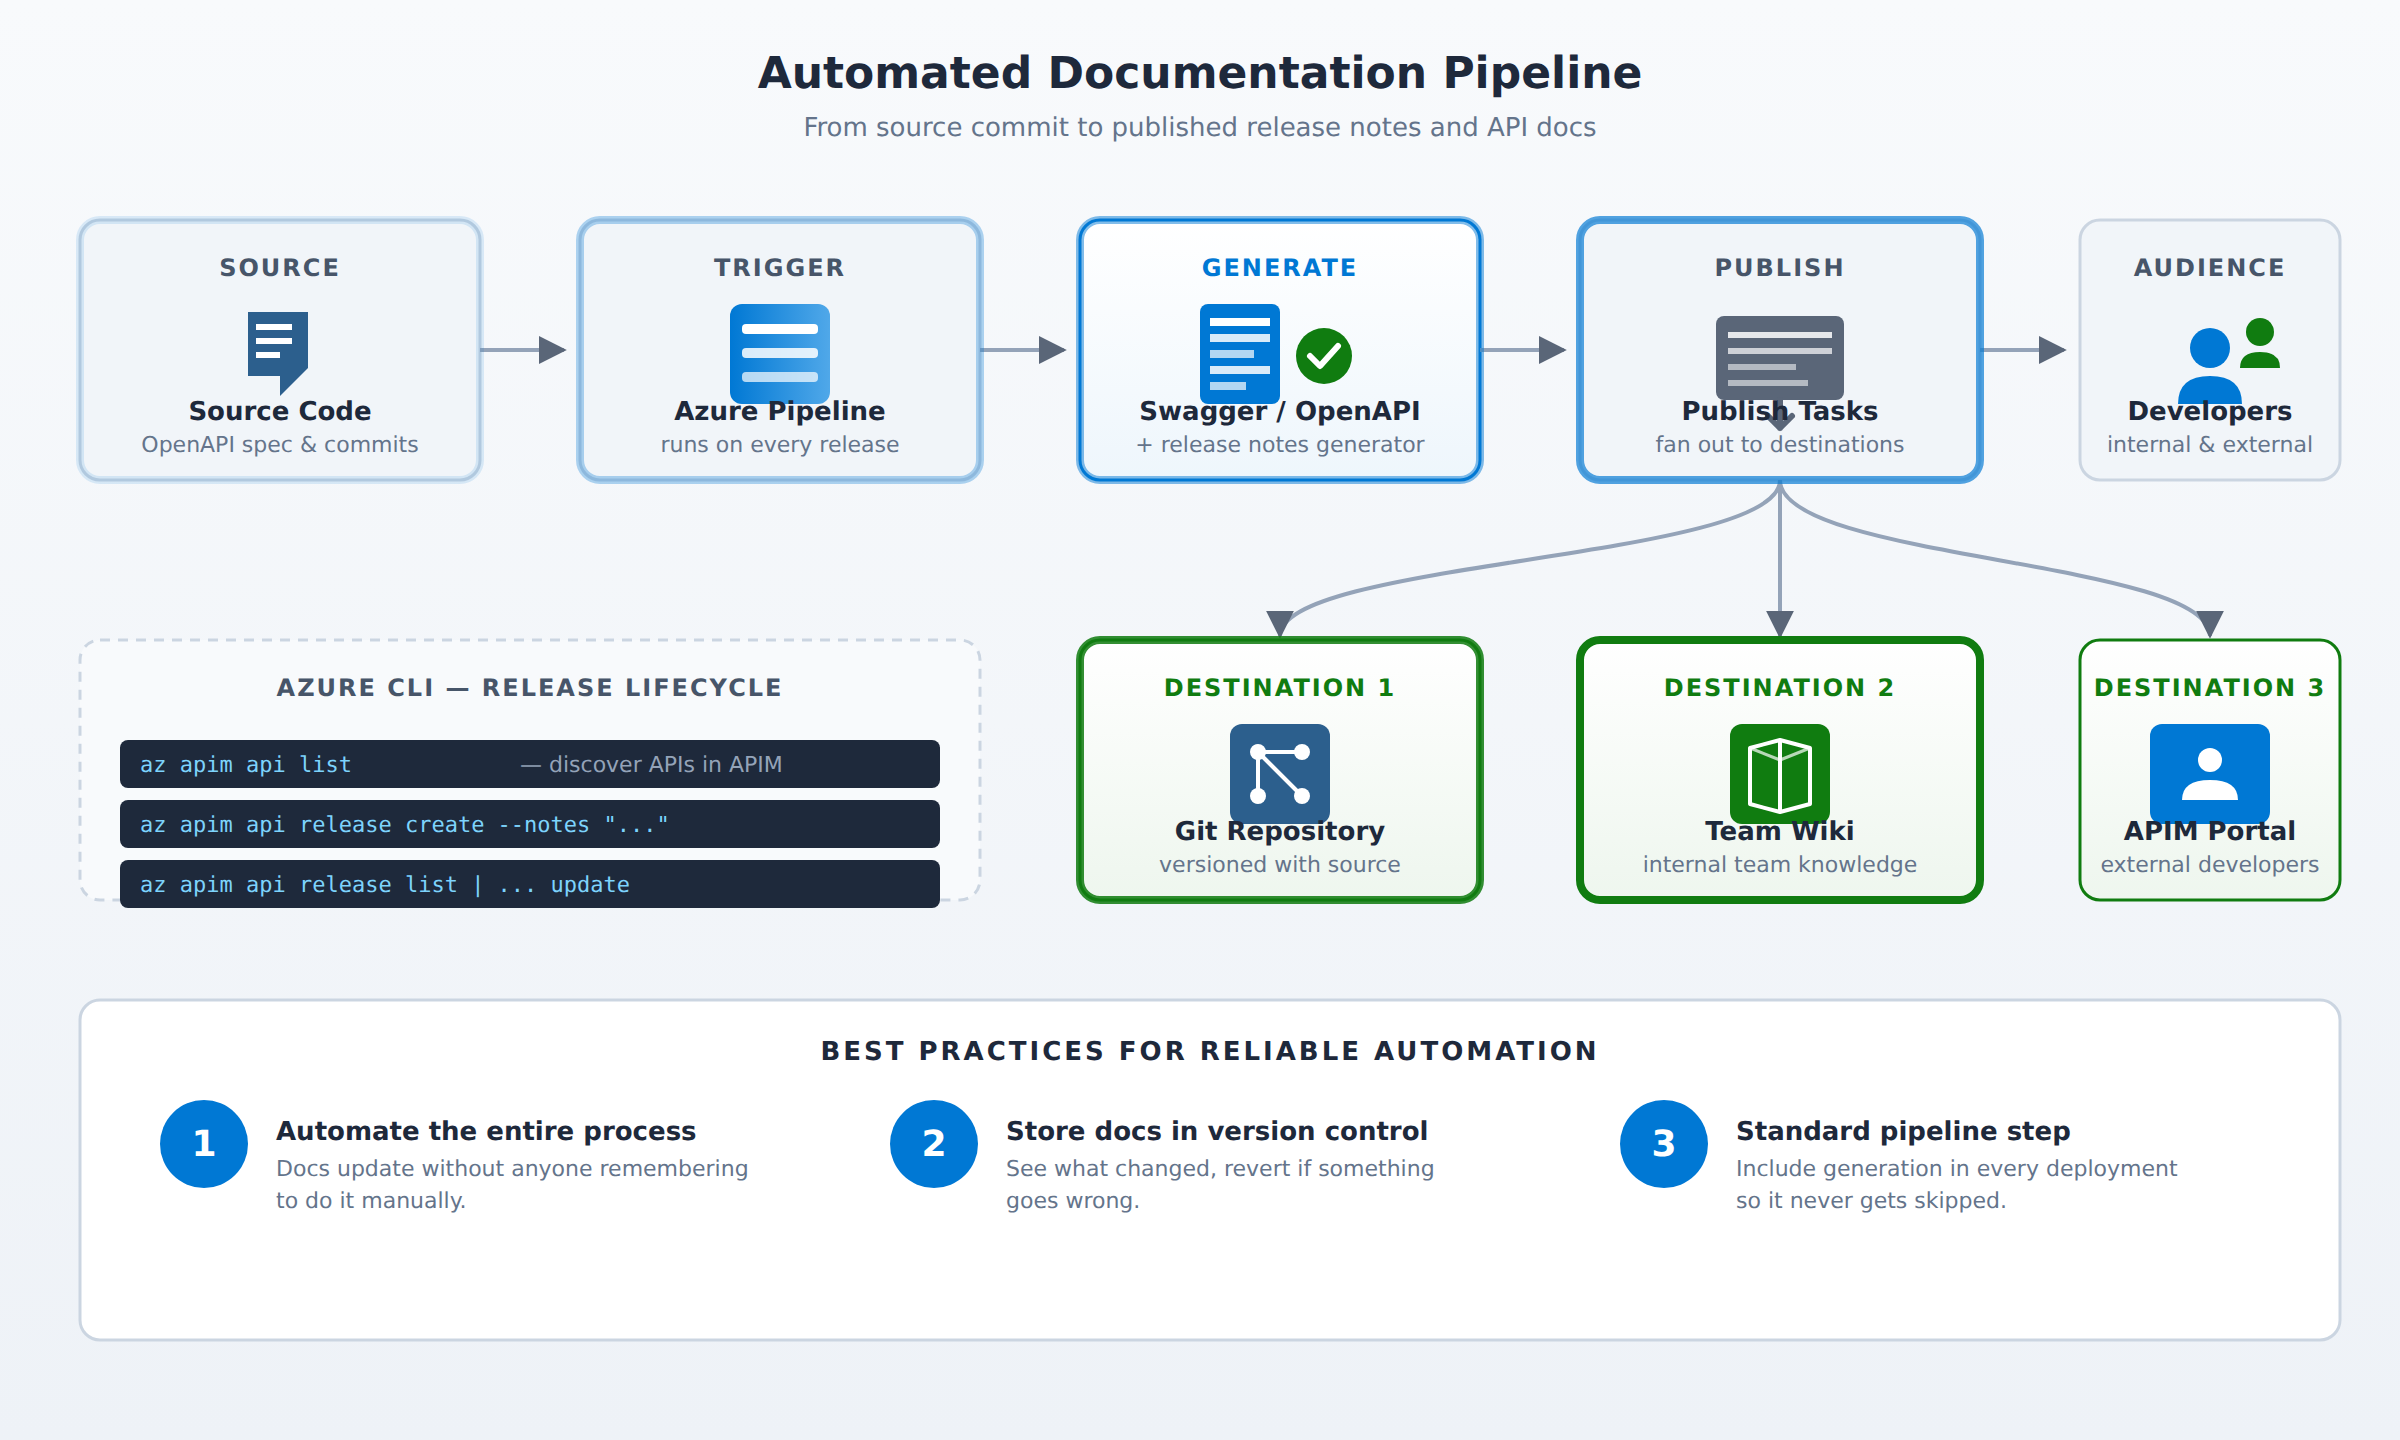Click the 'Azure Pipeline' label
Viewport: 2400px width, 1440px height.
tap(780, 411)
